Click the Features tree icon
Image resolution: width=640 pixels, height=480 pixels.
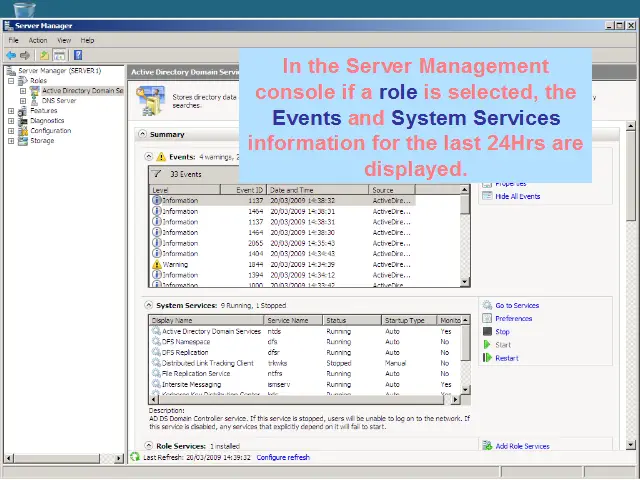23,111
